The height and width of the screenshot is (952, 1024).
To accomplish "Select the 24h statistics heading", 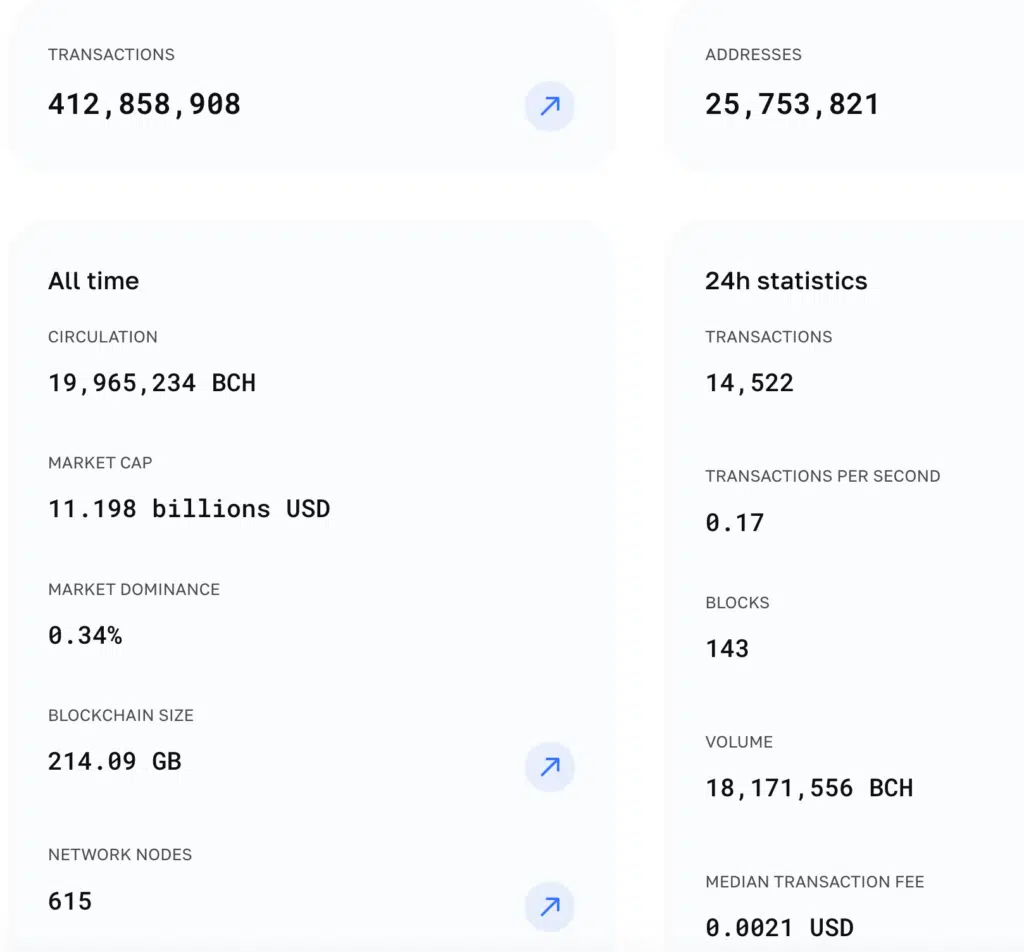I will tap(786, 281).
